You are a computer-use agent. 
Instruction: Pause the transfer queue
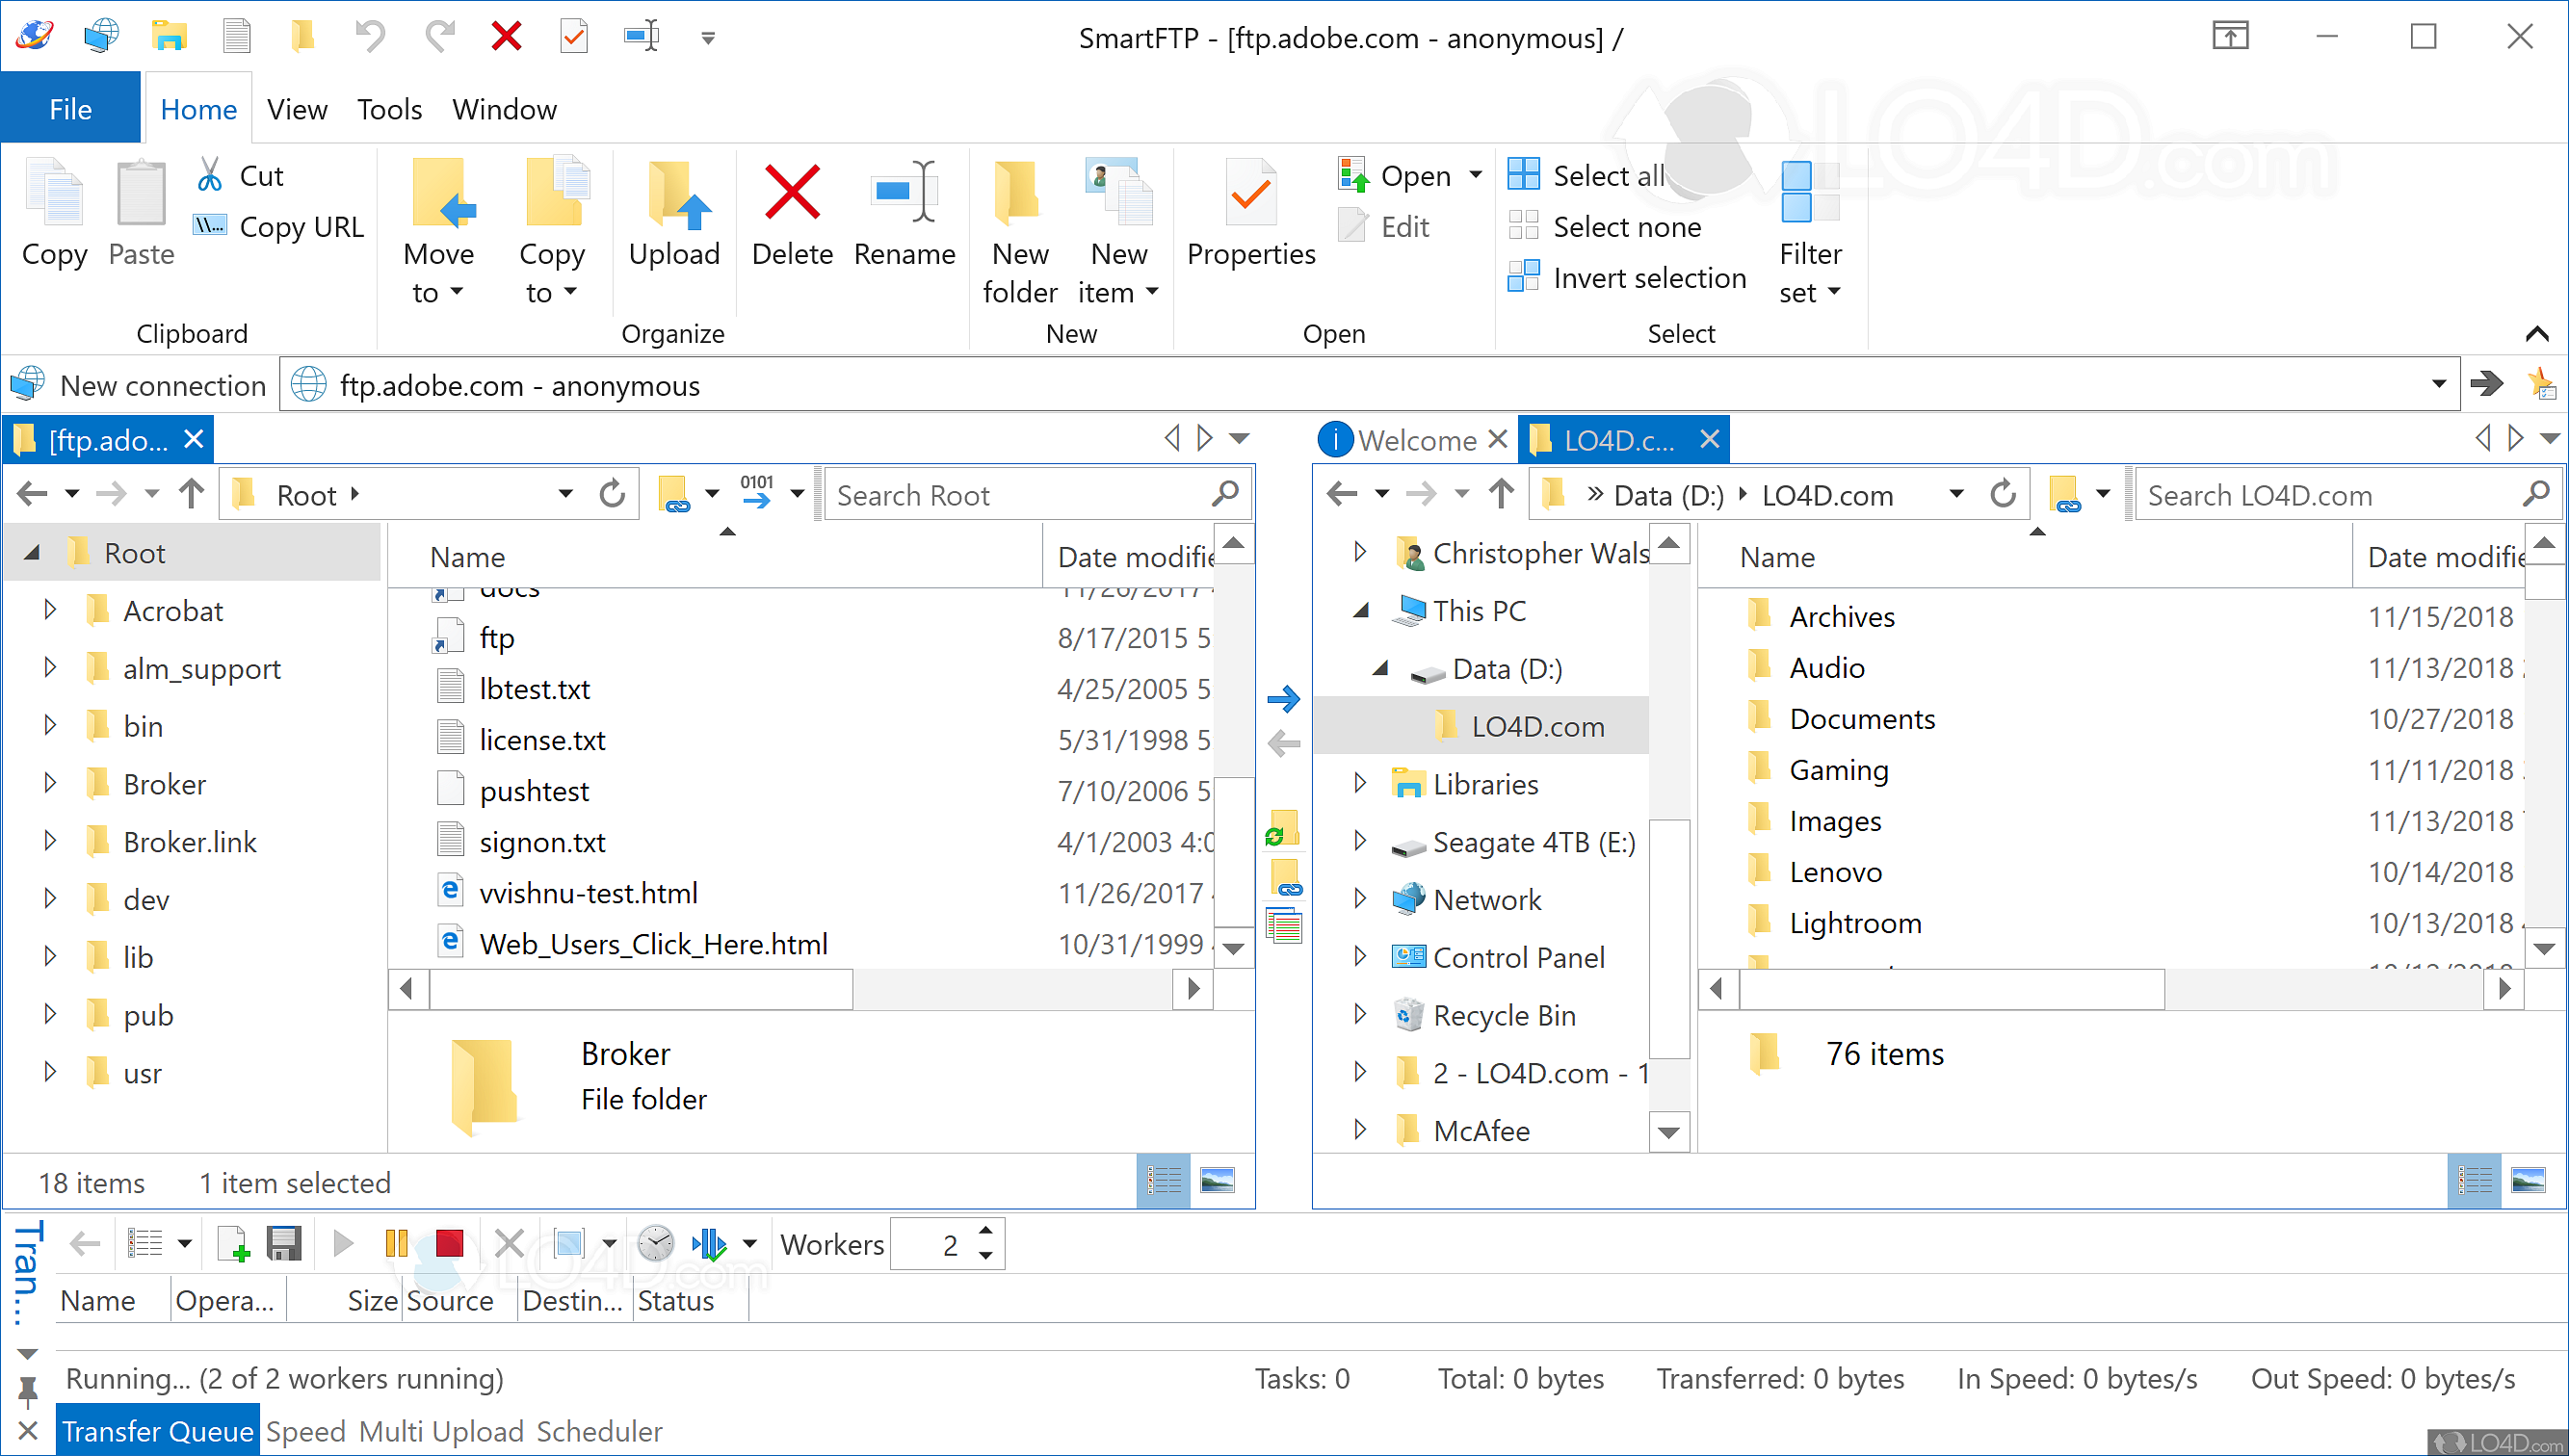click(x=396, y=1243)
